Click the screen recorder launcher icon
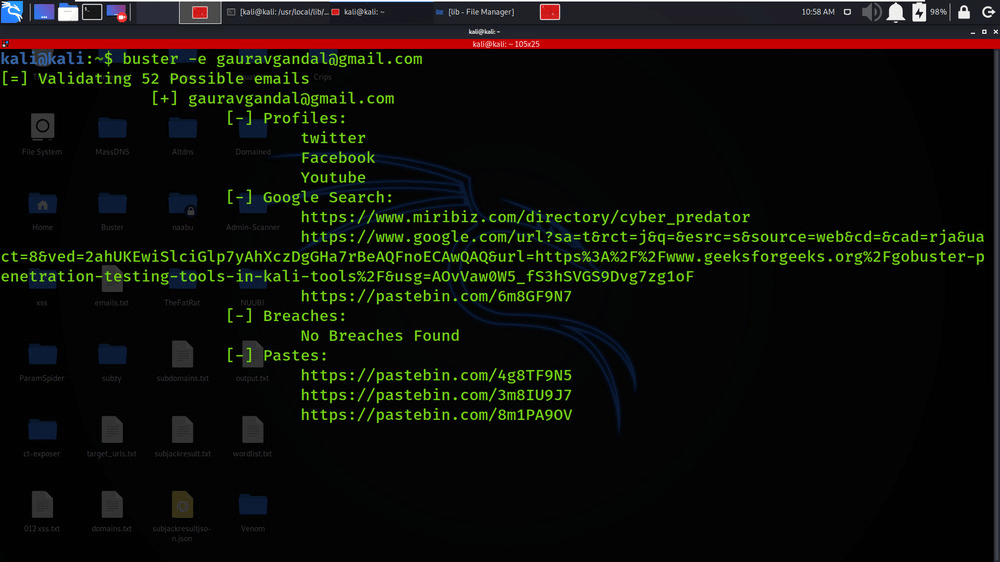The image size is (1000, 562). [x=117, y=12]
